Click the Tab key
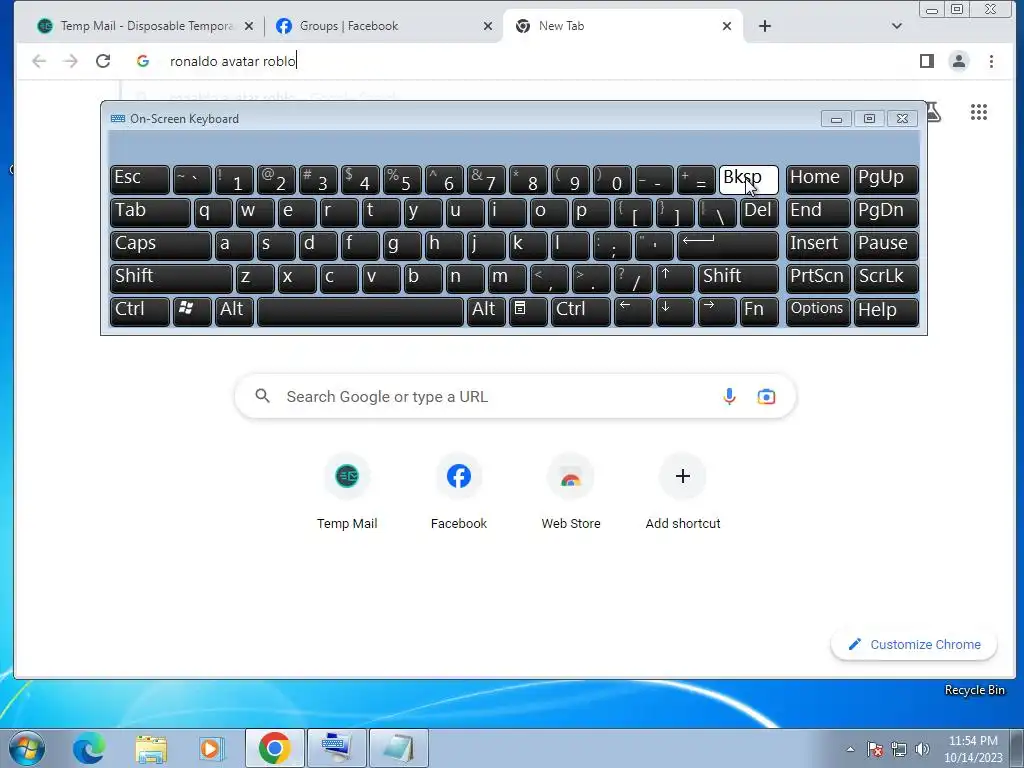Screen dimensions: 1024x768 (x=150, y=212)
